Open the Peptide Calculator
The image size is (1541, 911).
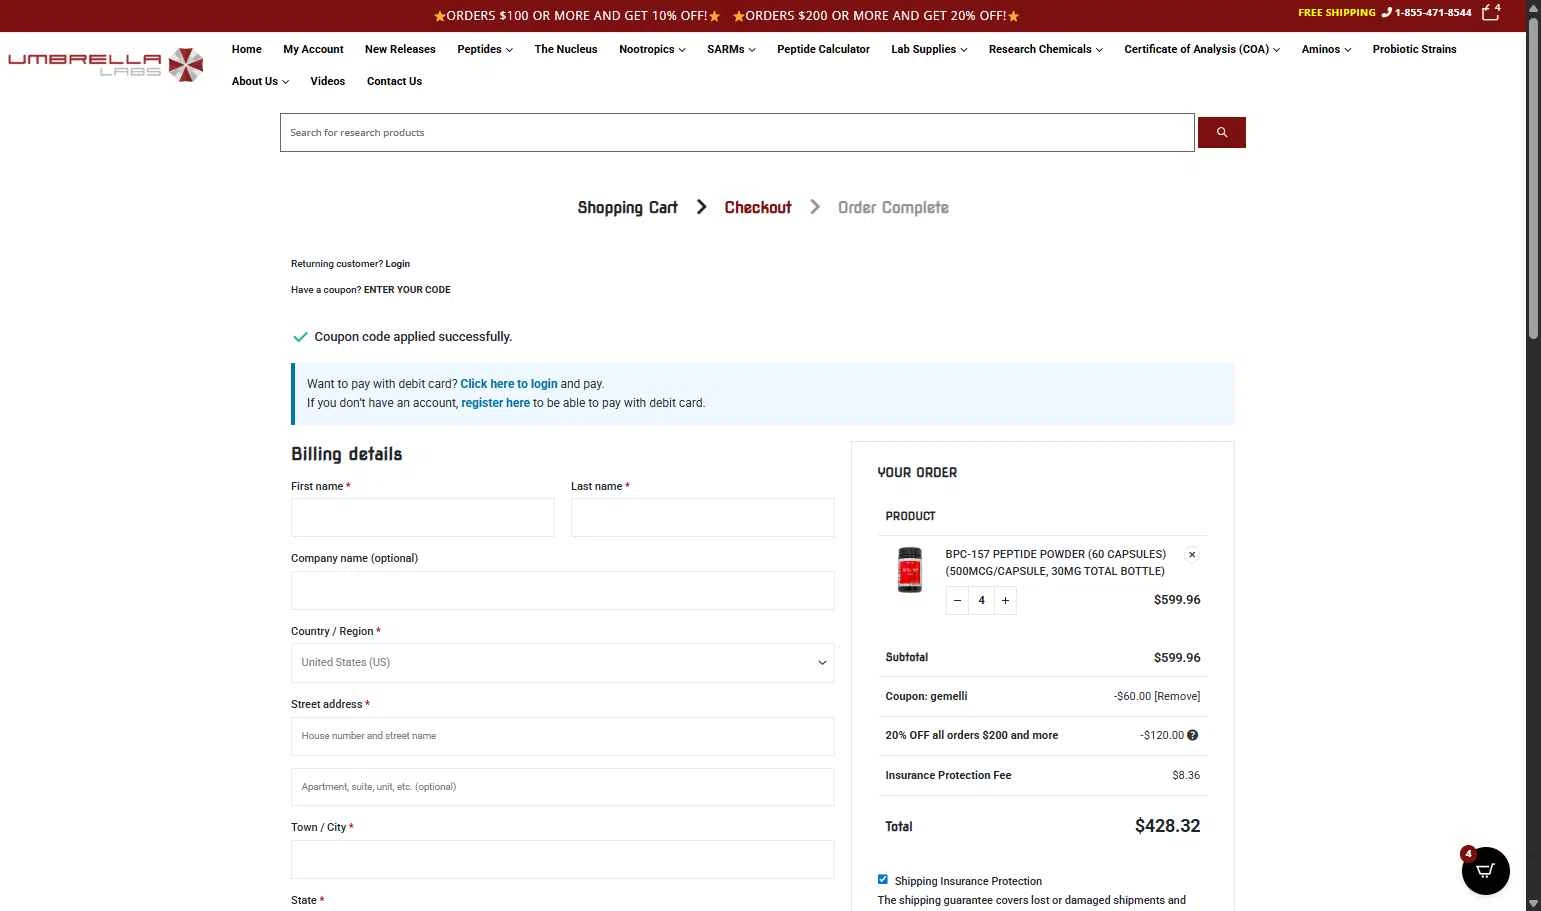[823, 49]
